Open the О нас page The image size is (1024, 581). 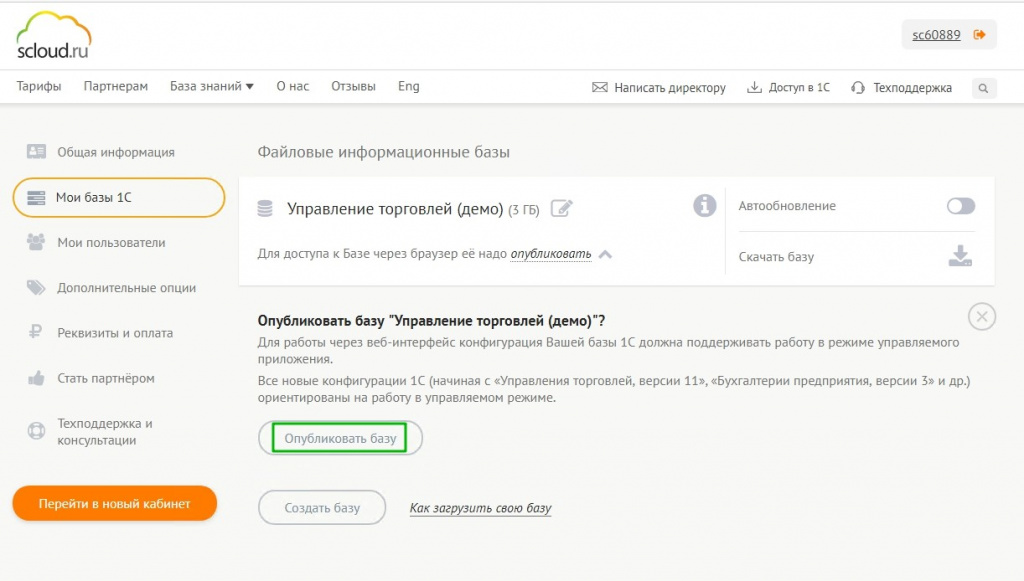click(x=293, y=86)
